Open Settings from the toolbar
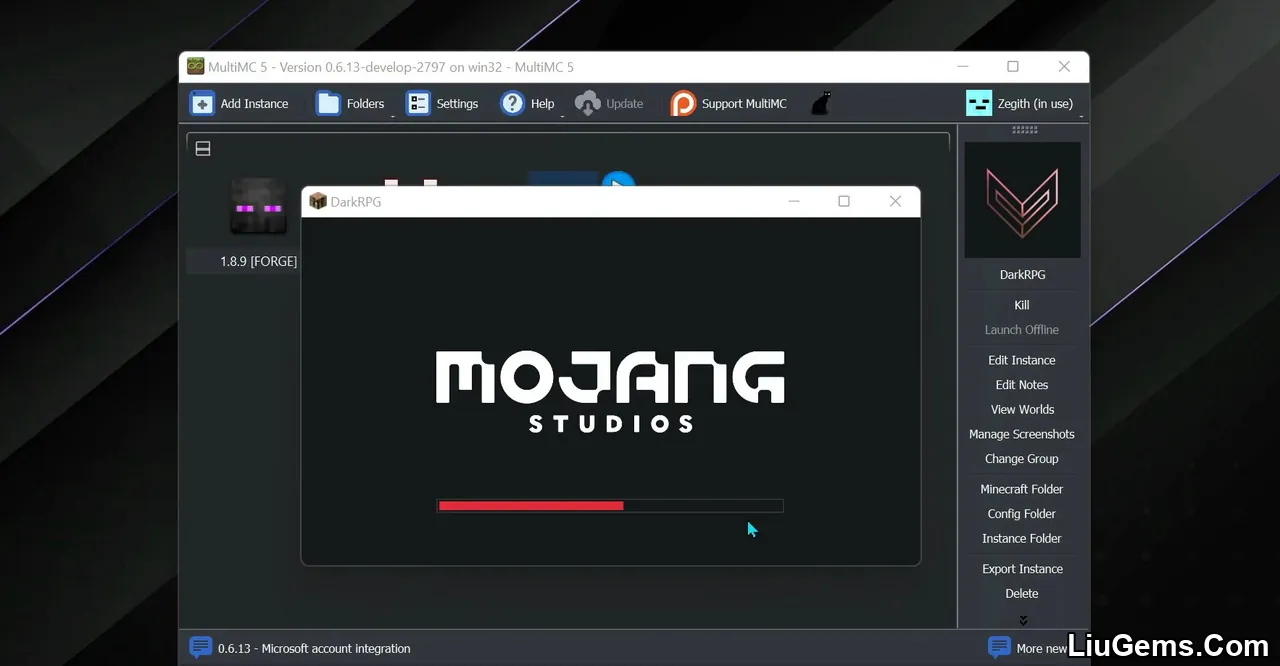 point(442,103)
